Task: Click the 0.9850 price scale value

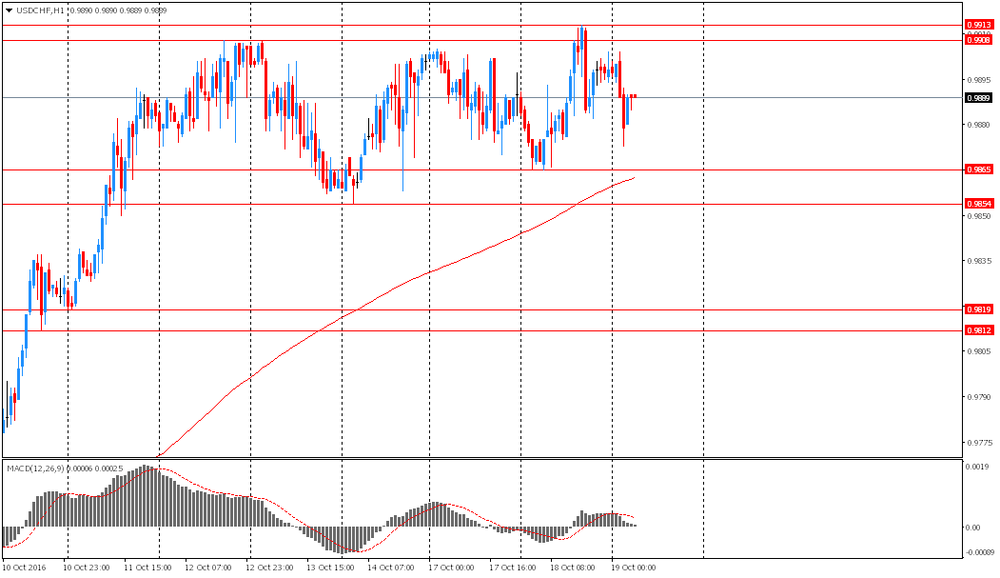Action: (977, 216)
